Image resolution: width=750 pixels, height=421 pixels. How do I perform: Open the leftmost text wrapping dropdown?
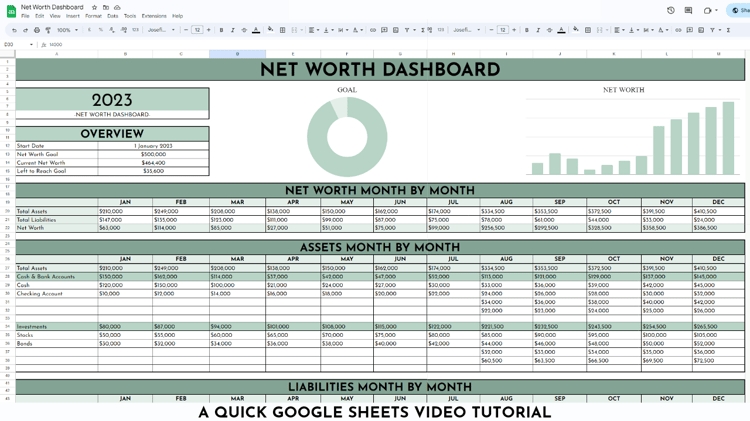click(342, 30)
